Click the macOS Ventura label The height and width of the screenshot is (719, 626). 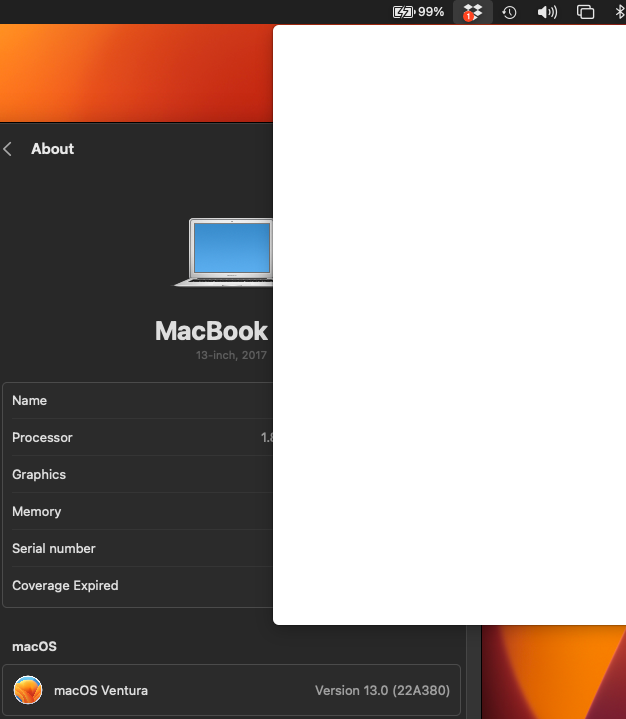[101, 690]
